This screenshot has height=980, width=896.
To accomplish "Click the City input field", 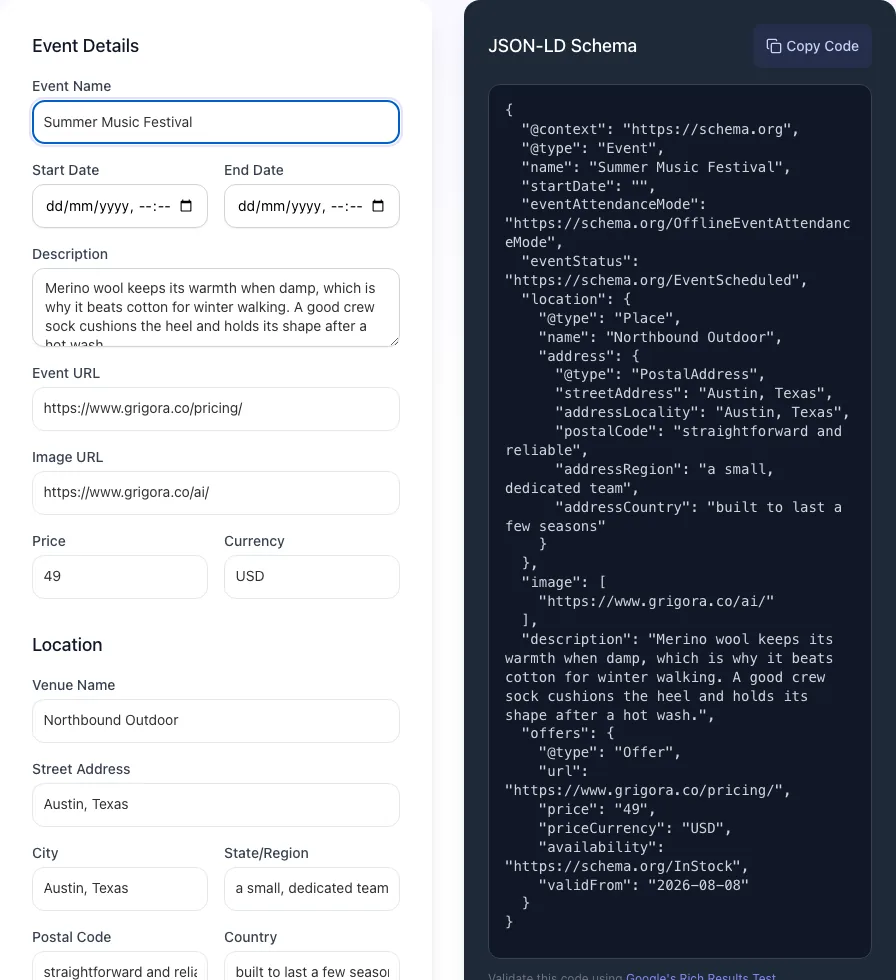I will [x=120, y=889].
